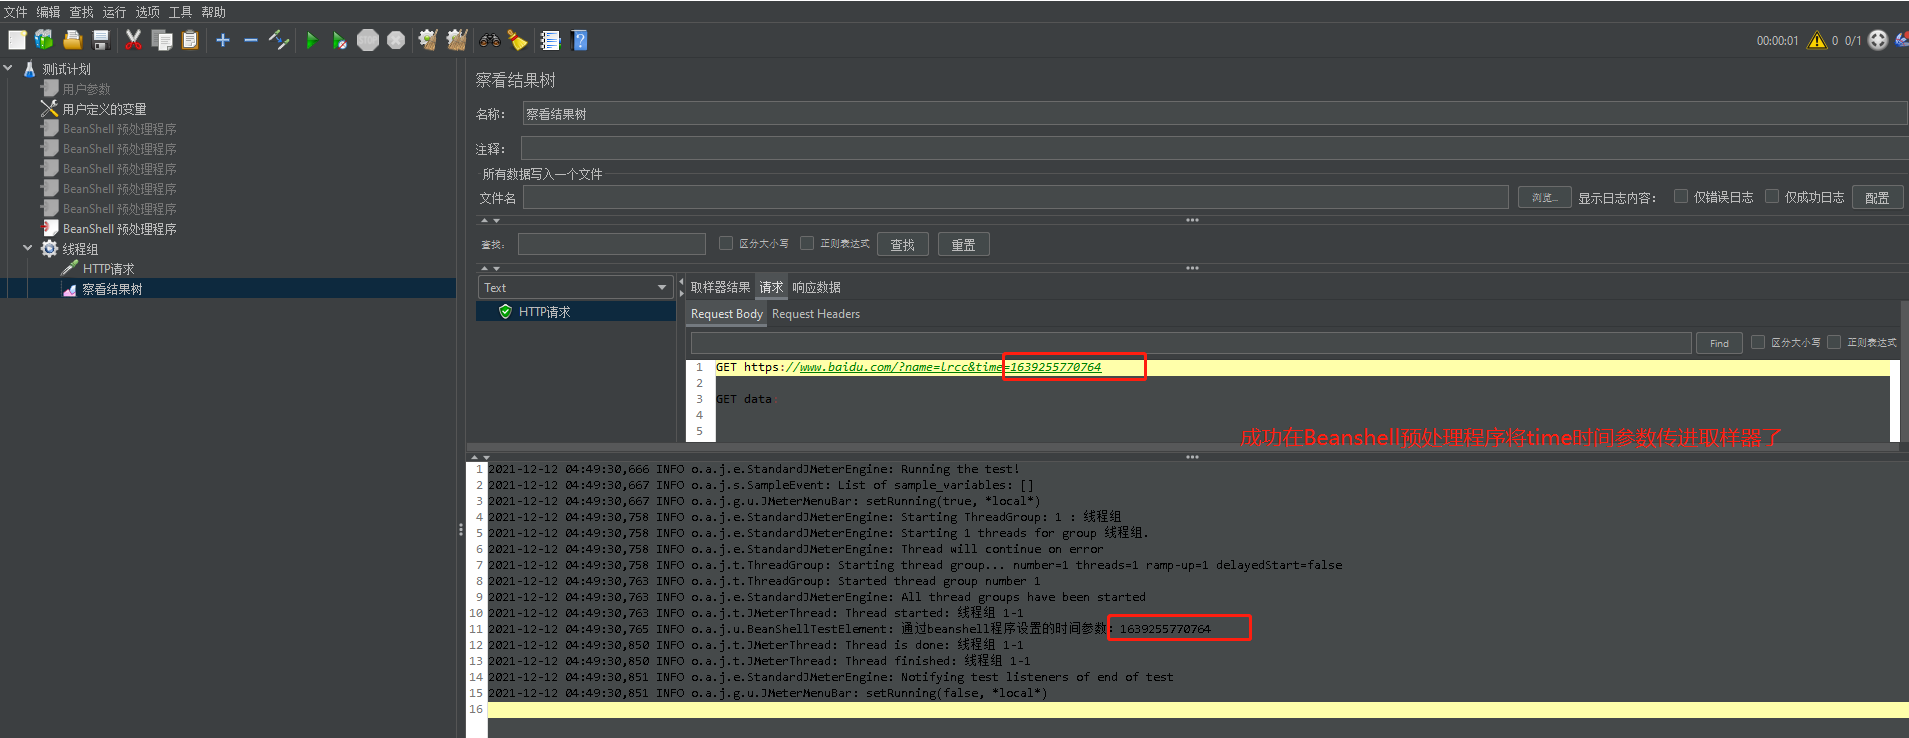Save the test plan with floppy icon
This screenshot has height=738, width=1909.
click(x=100, y=40)
